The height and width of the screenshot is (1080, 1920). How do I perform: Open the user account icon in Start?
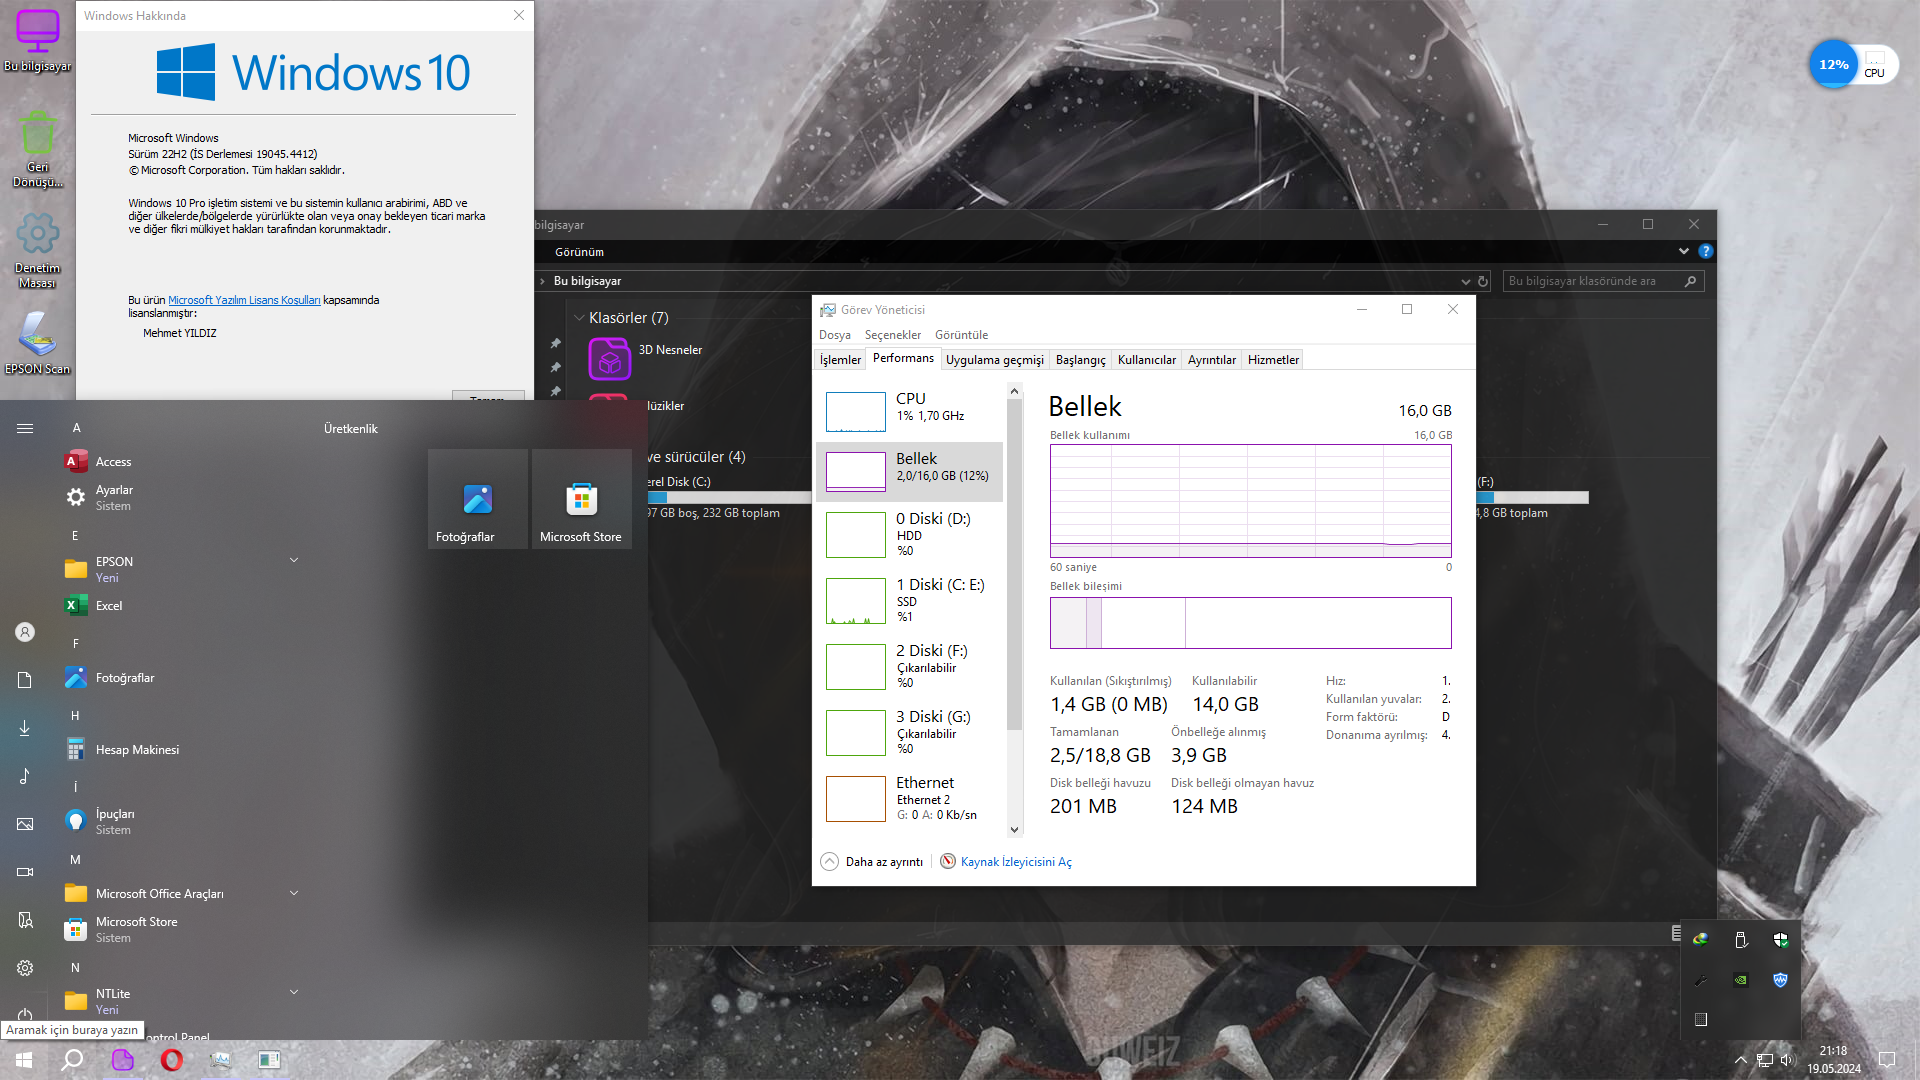pyautogui.click(x=25, y=632)
